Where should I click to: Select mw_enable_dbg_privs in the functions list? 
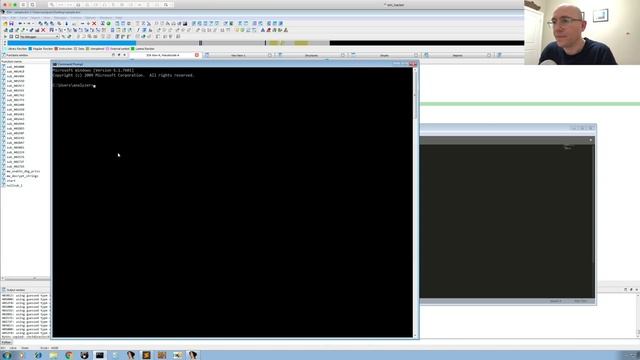(x=23, y=171)
